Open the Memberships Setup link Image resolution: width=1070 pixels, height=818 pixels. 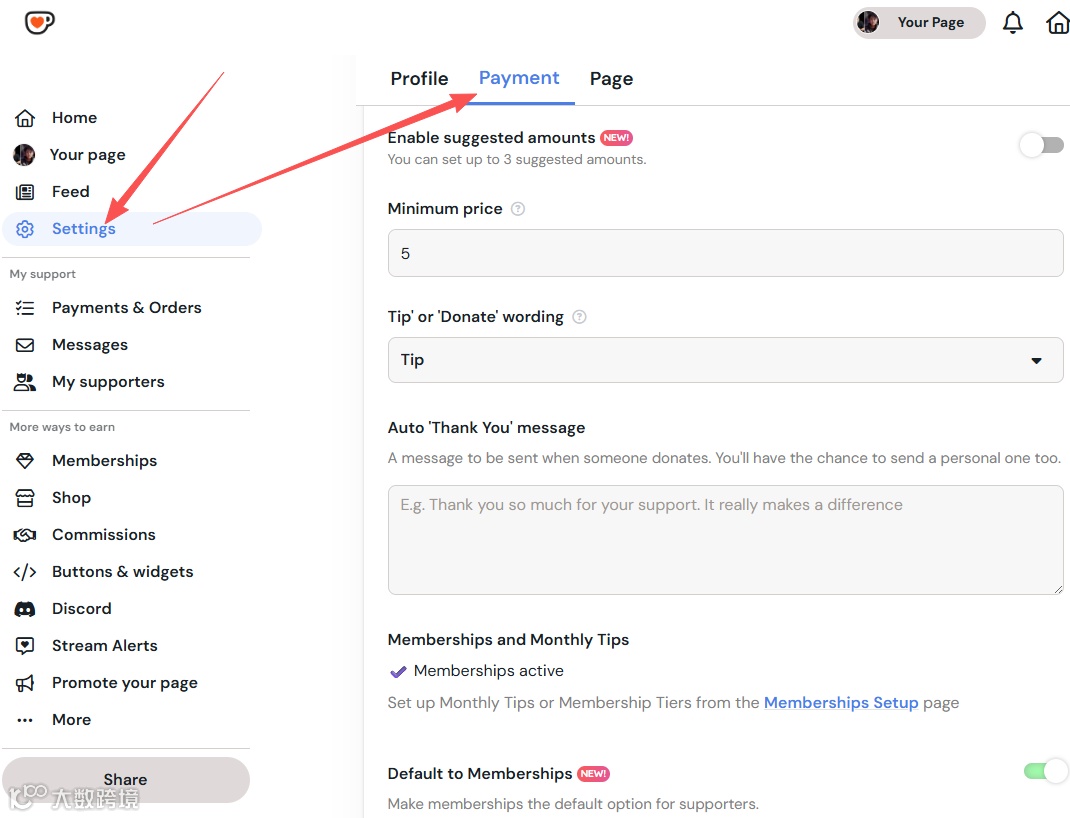click(x=840, y=703)
